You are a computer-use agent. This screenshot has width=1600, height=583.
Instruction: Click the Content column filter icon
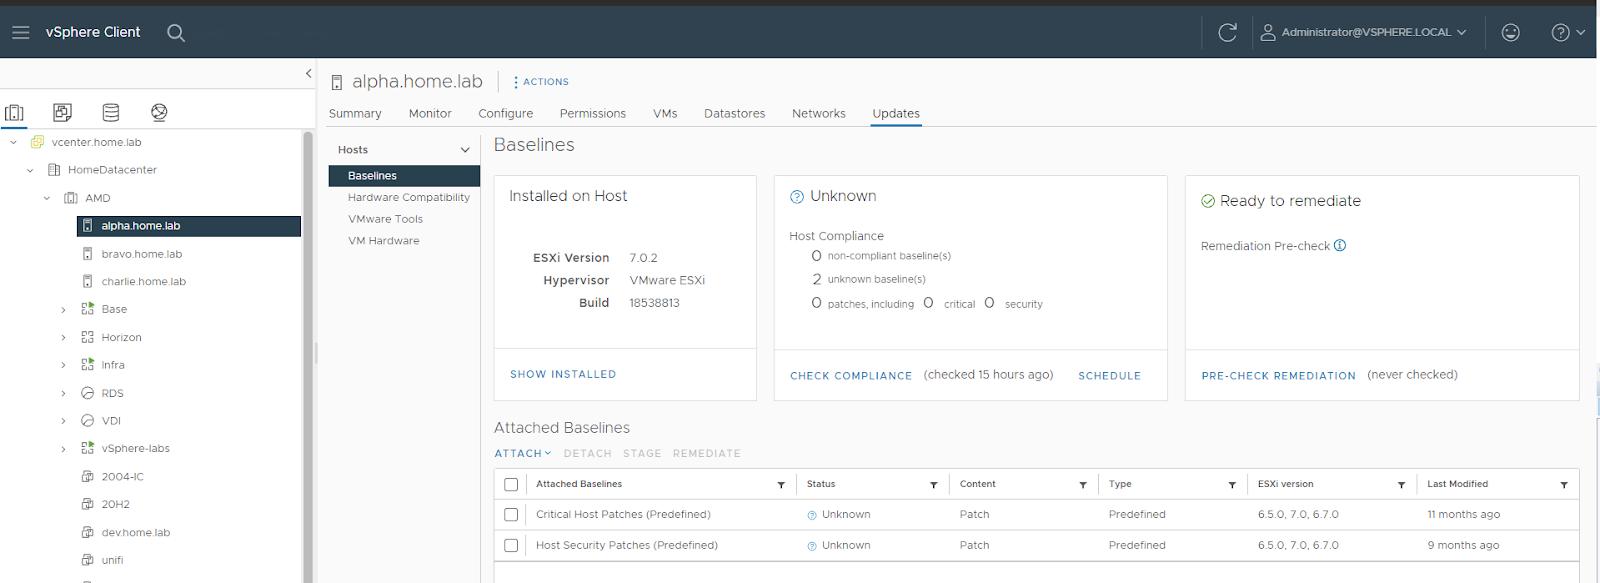tap(1083, 485)
